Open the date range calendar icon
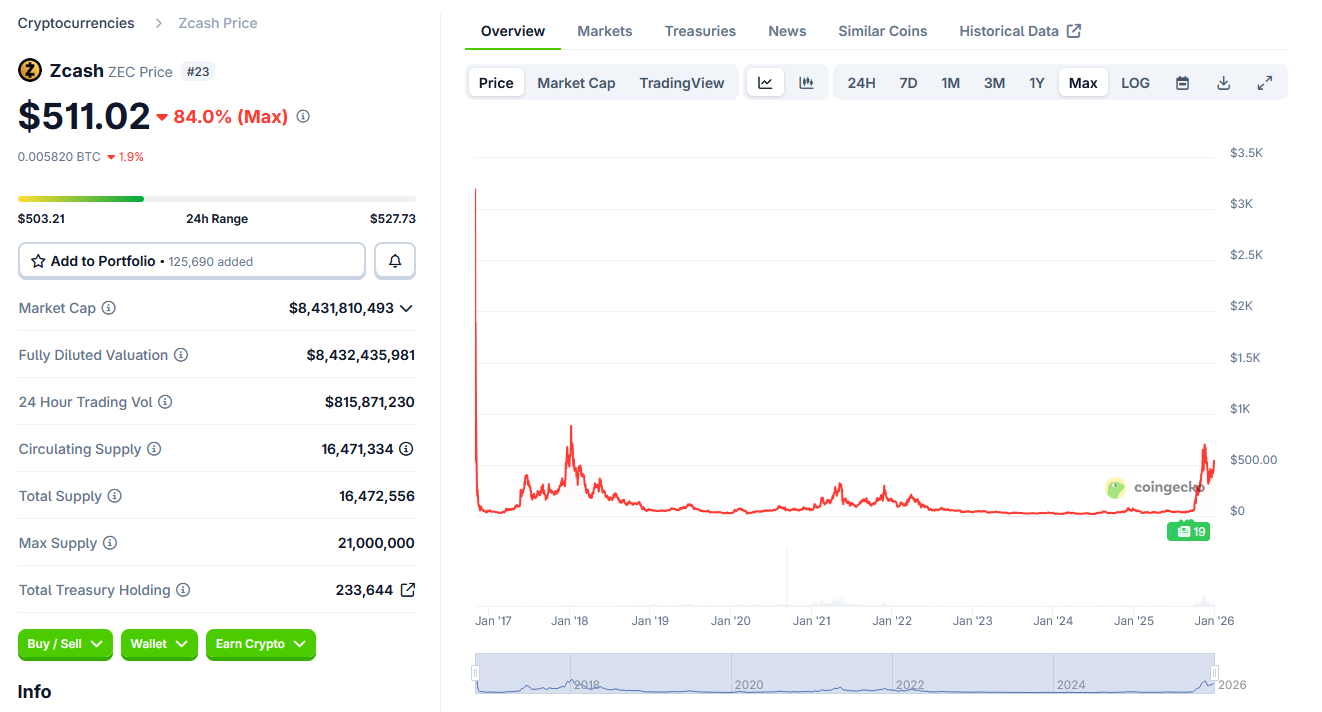The image size is (1322, 712). tap(1182, 82)
